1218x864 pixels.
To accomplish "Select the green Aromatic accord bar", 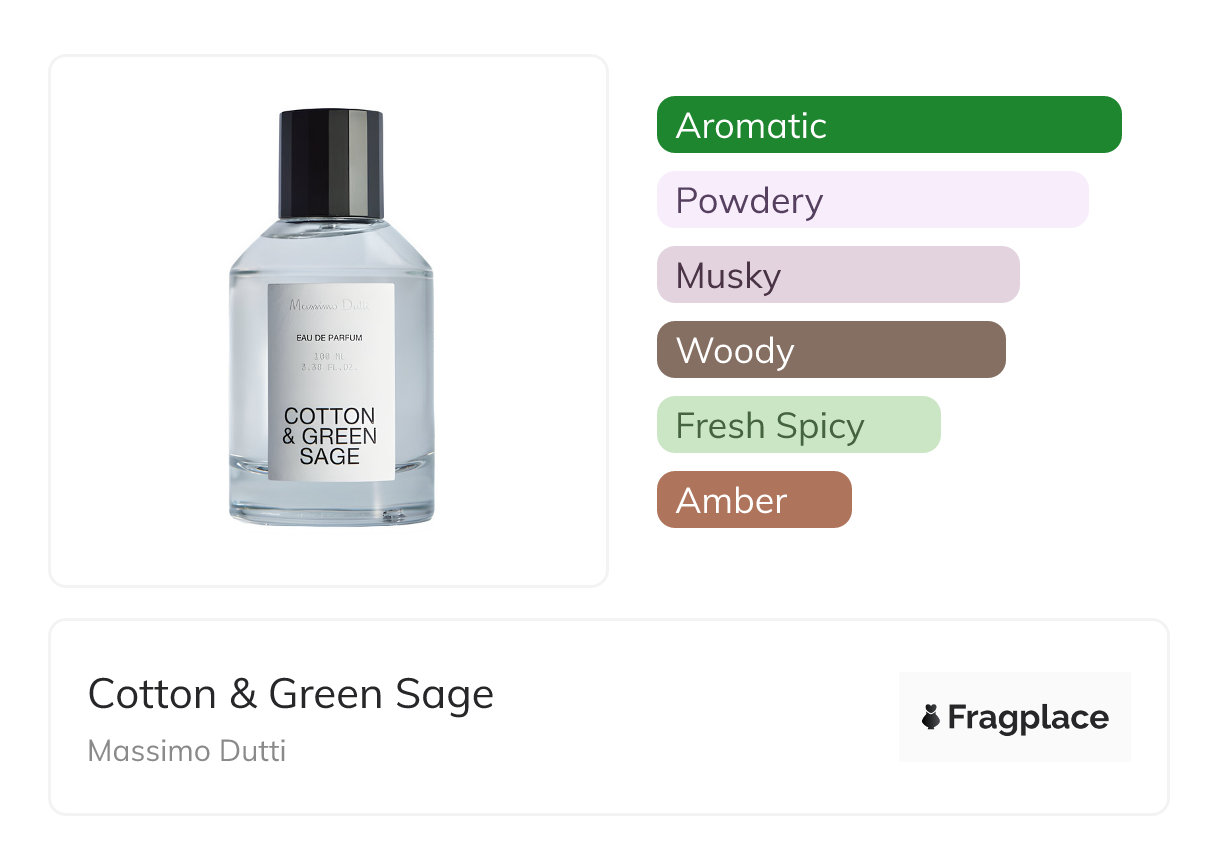I will click(889, 125).
